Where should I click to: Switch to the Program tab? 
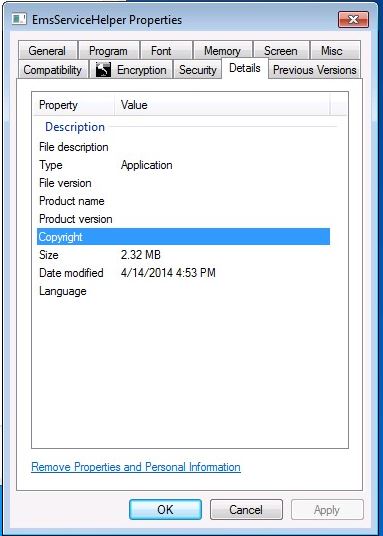click(108, 51)
